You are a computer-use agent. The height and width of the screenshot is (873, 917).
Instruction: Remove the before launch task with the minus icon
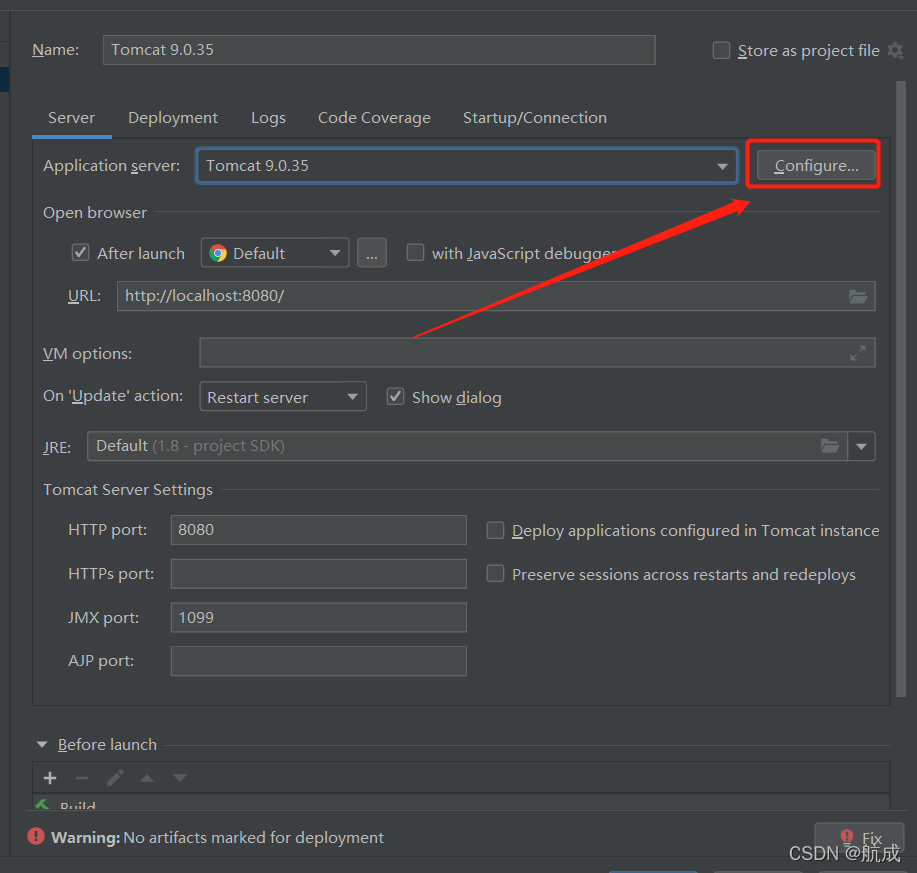(x=82, y=778)
